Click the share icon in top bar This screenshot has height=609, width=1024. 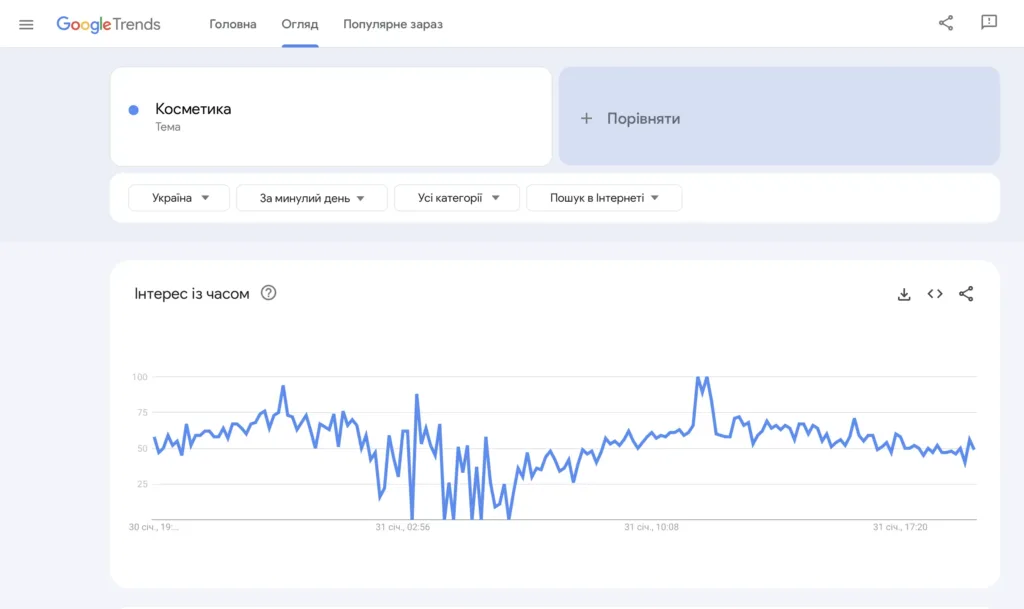(946, 22)
